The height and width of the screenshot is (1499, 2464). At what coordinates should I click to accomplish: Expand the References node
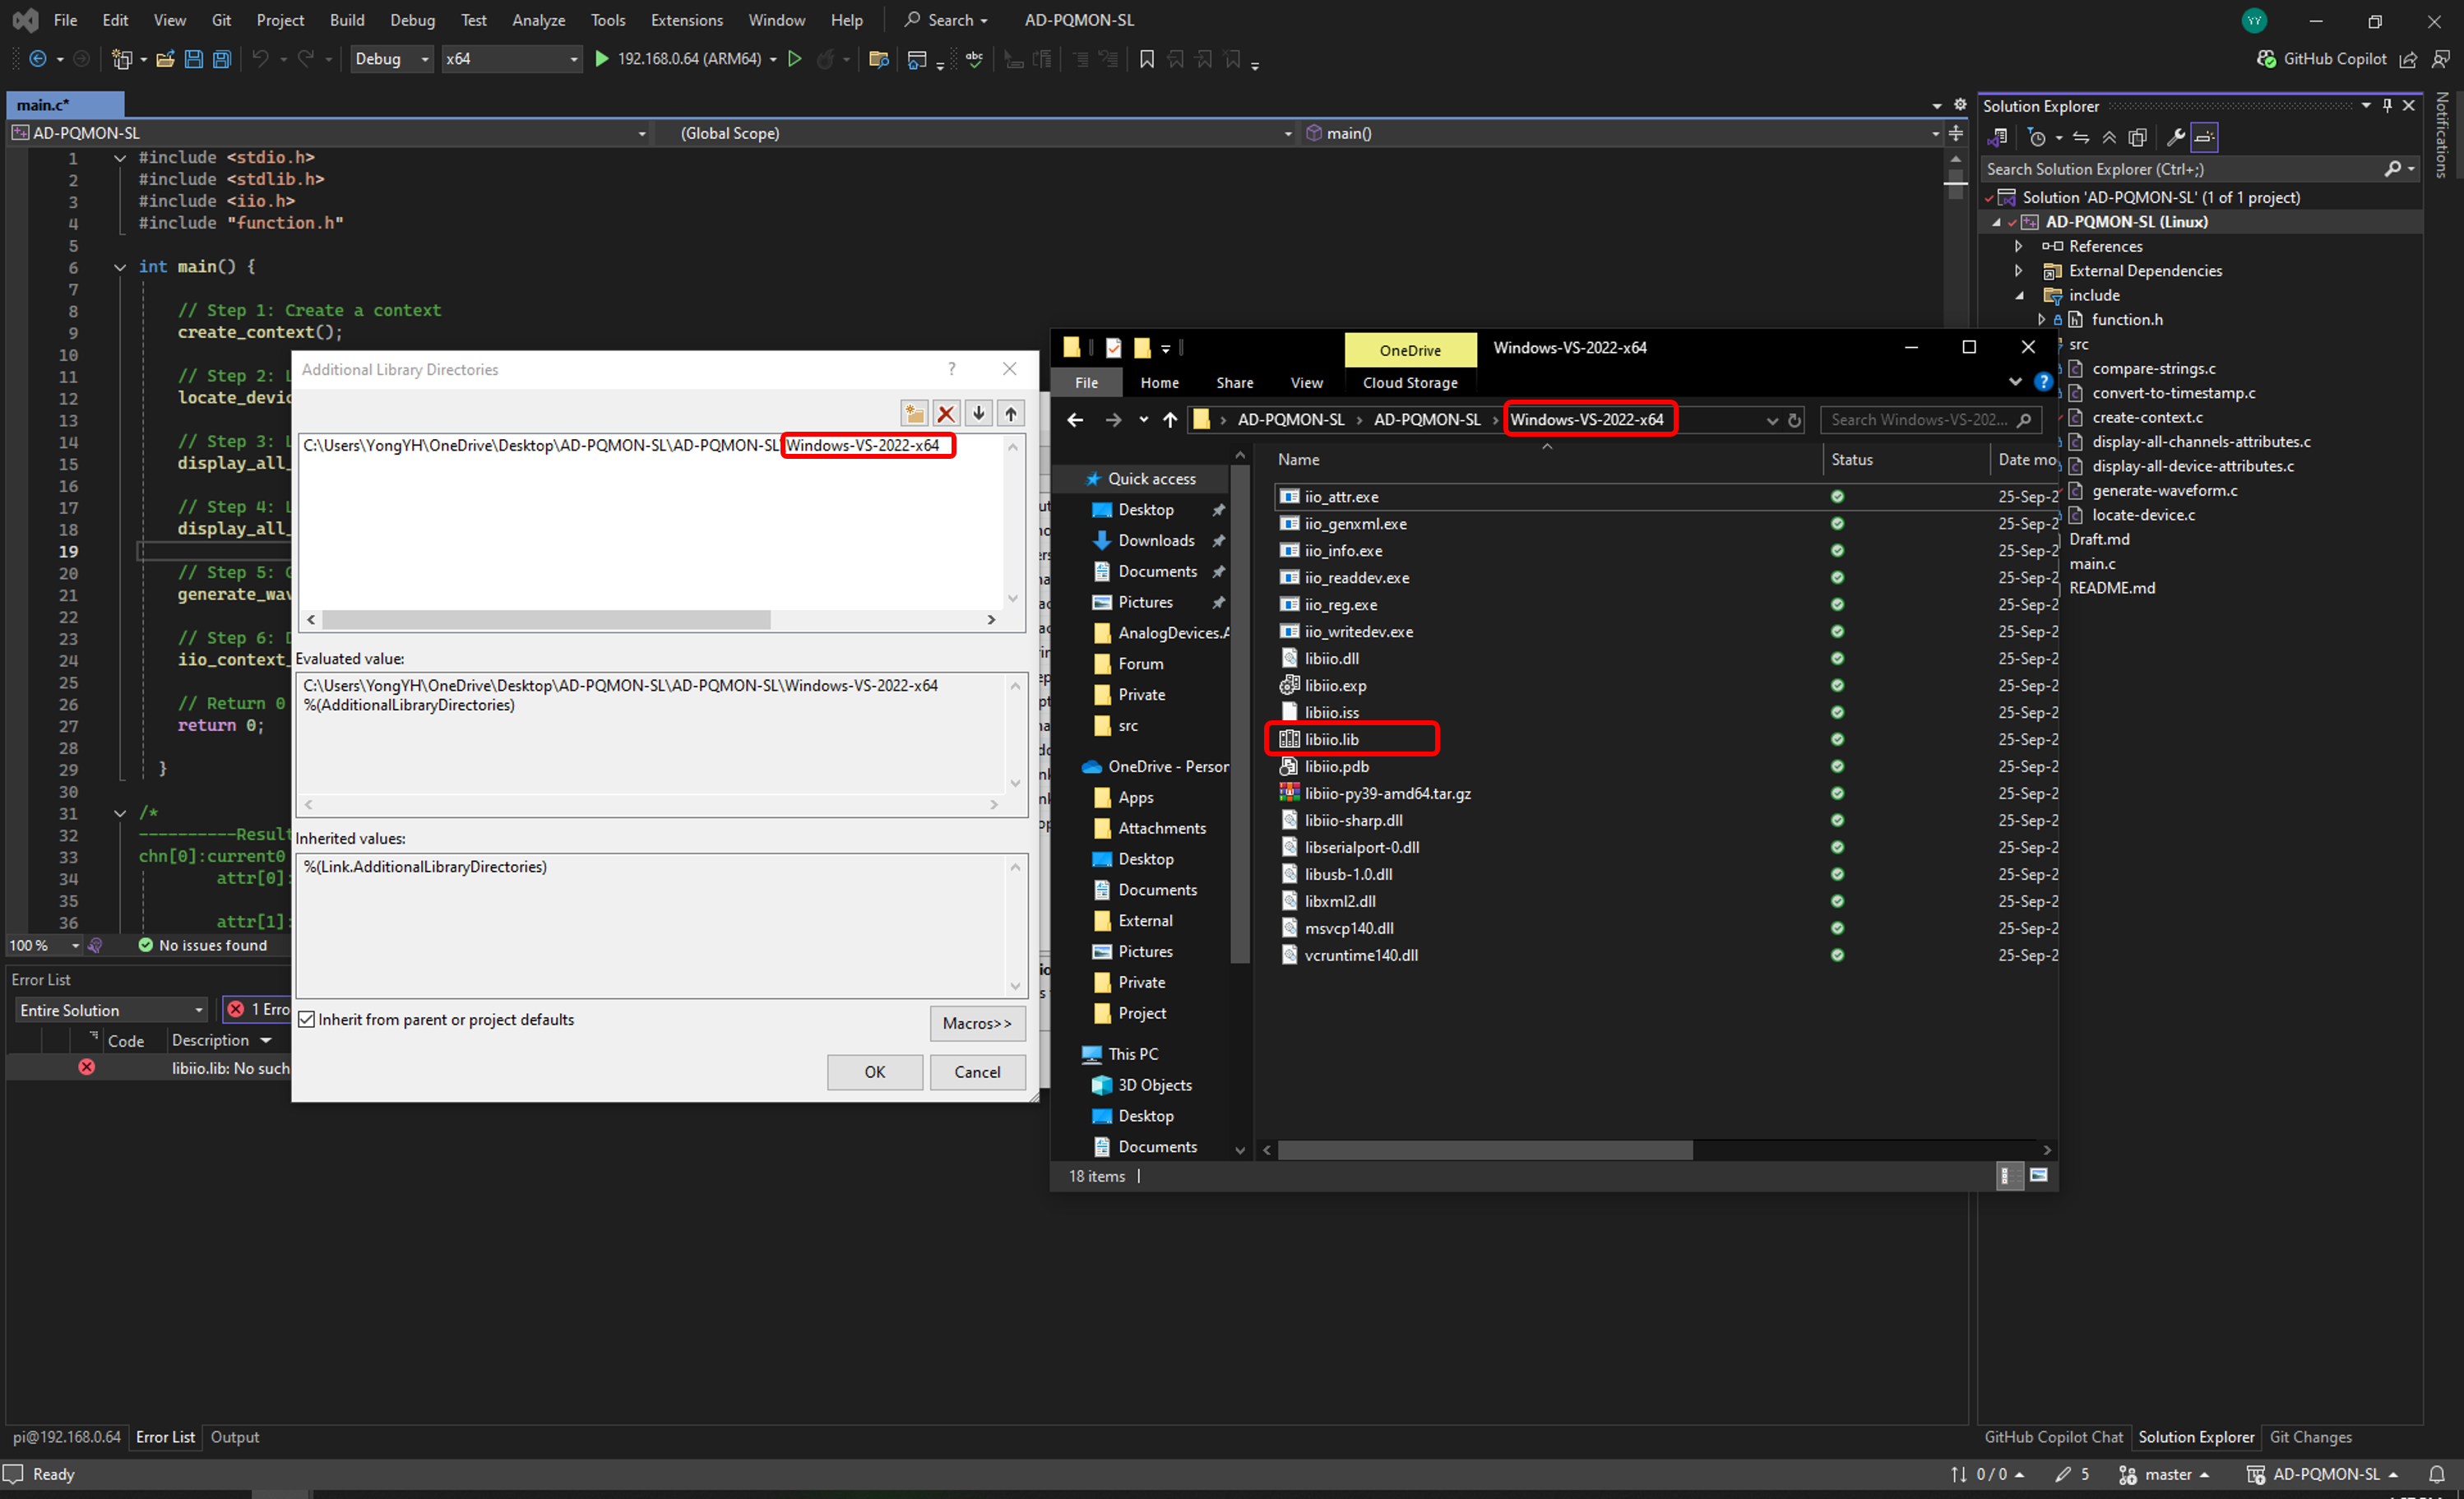(2018, 246)
